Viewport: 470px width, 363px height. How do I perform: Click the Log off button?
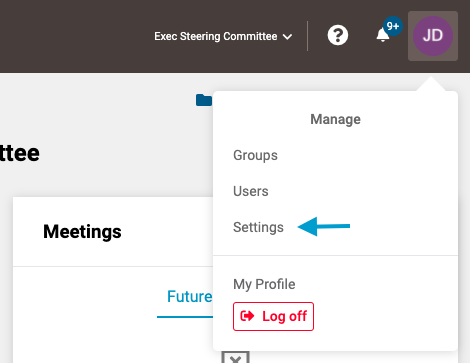click(273, 316)
